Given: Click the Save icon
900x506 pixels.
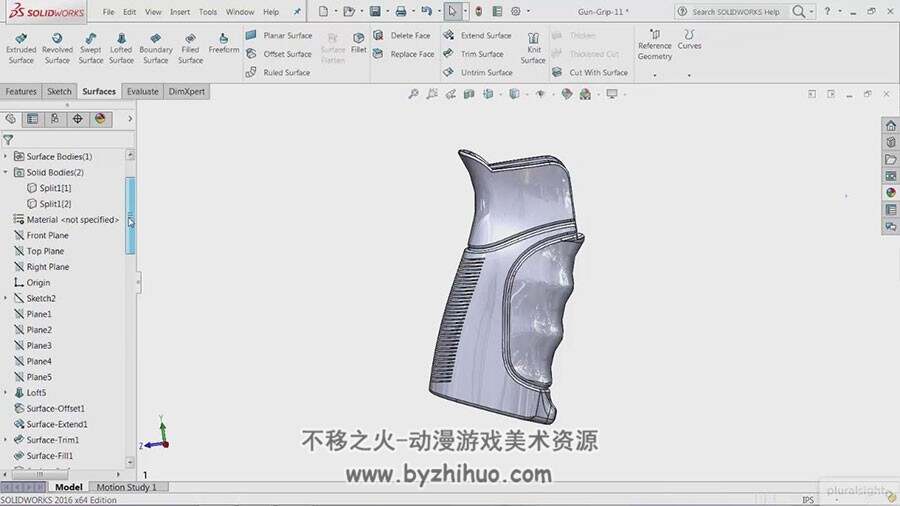Looking at the screenshot, I should pos(375,11).
